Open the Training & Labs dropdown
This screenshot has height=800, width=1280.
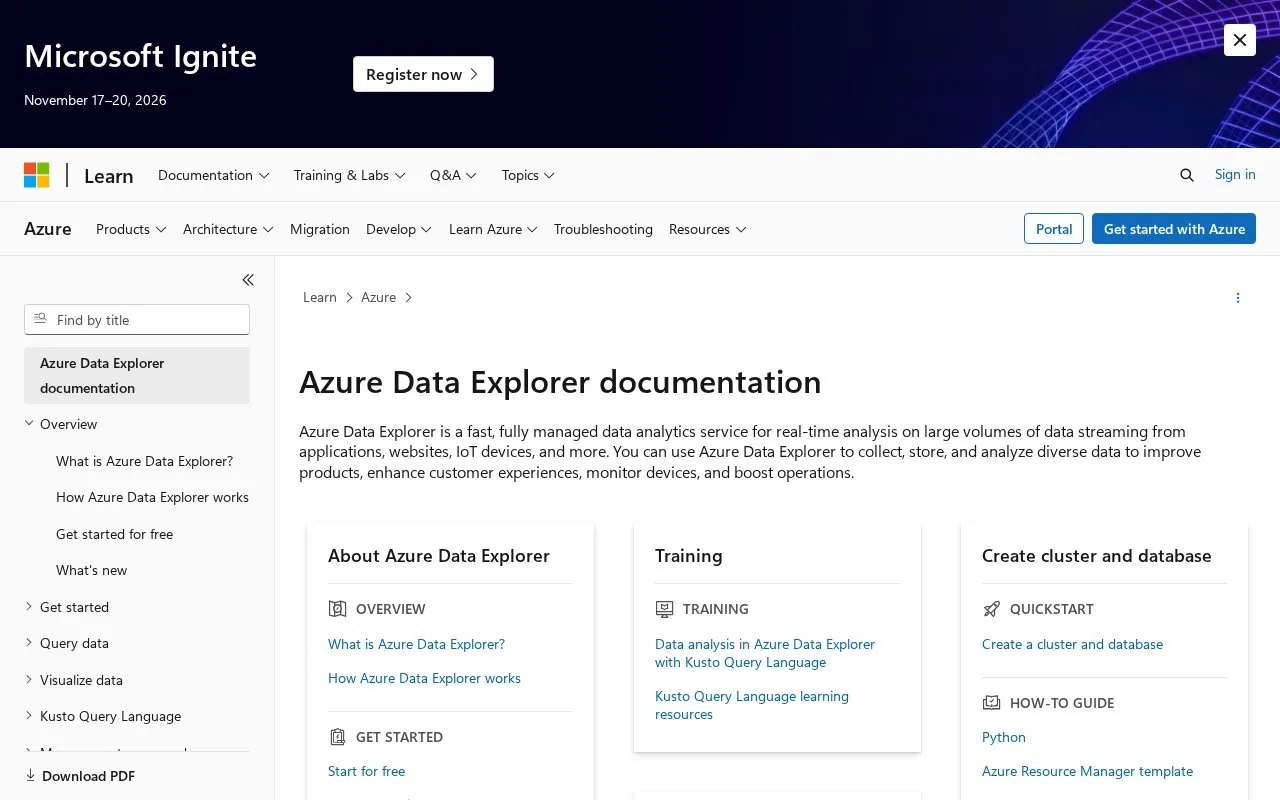(350, 175)
